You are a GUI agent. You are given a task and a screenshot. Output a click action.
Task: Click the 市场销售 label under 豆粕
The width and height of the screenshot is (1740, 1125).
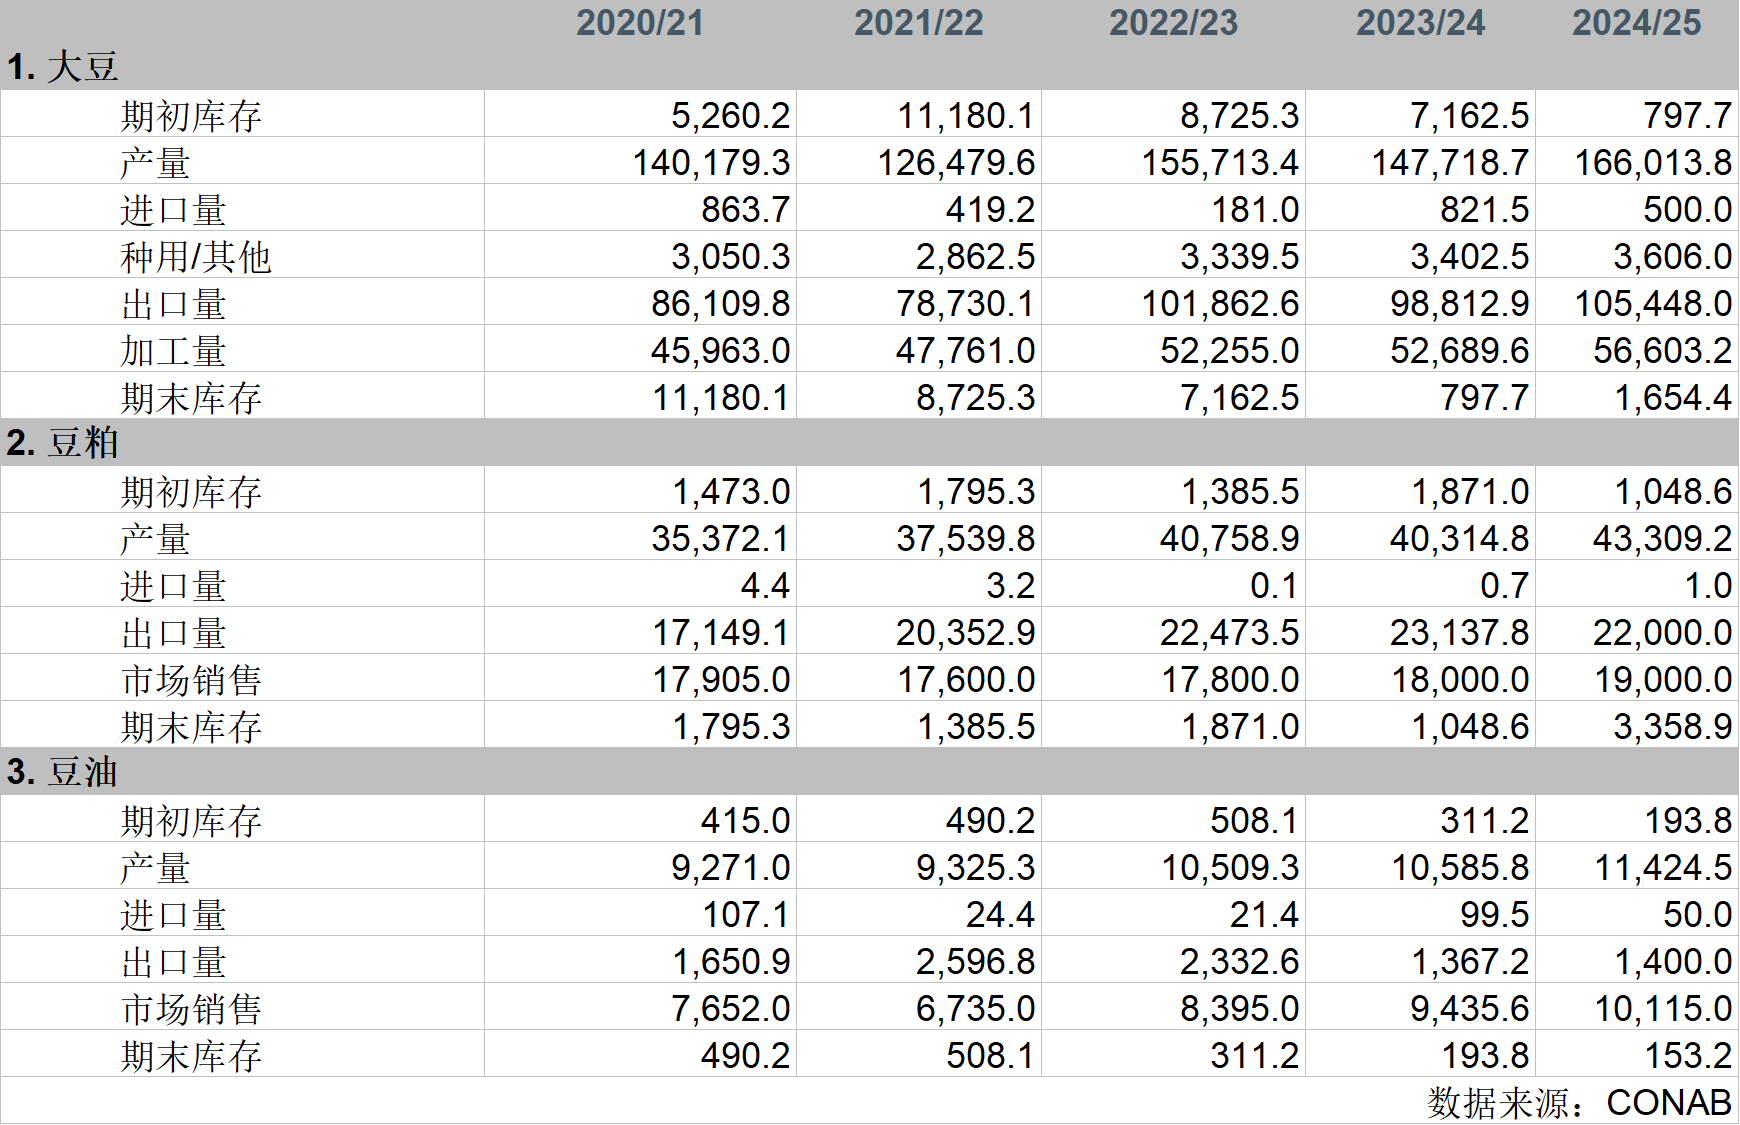click(x=191, y=680)
